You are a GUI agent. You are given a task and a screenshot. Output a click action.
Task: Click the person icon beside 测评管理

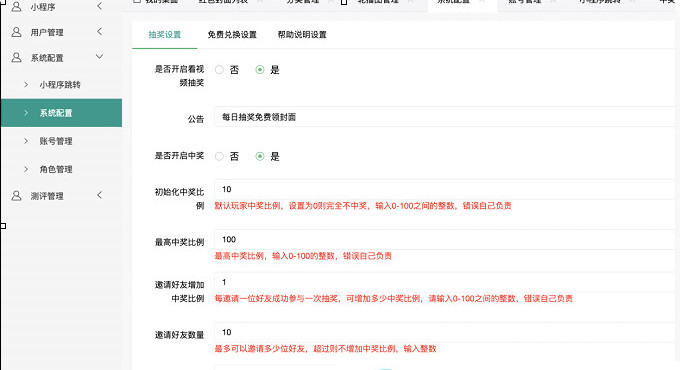point(16,196)
